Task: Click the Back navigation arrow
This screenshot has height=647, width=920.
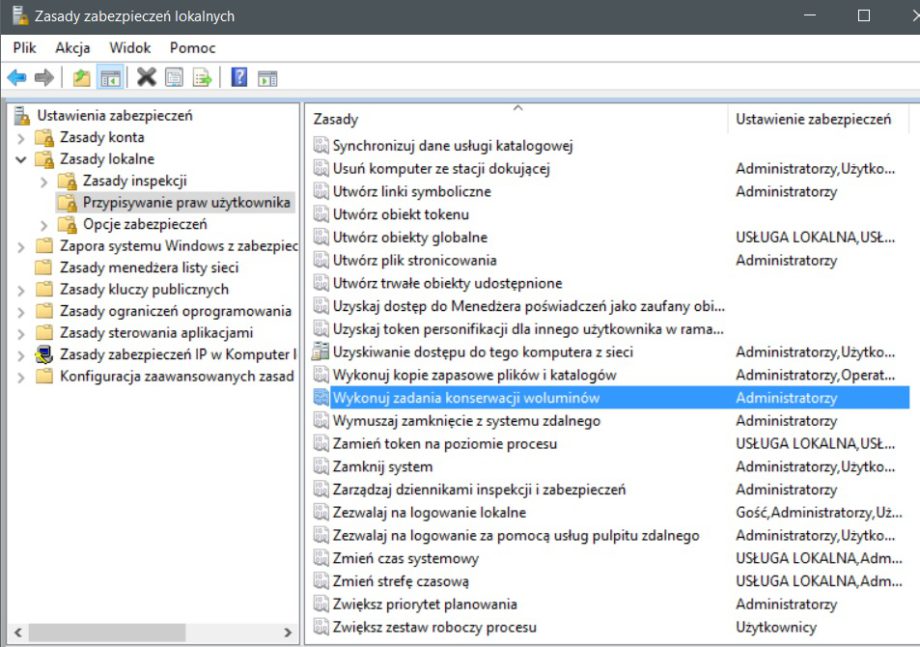Action: (16, 77)
